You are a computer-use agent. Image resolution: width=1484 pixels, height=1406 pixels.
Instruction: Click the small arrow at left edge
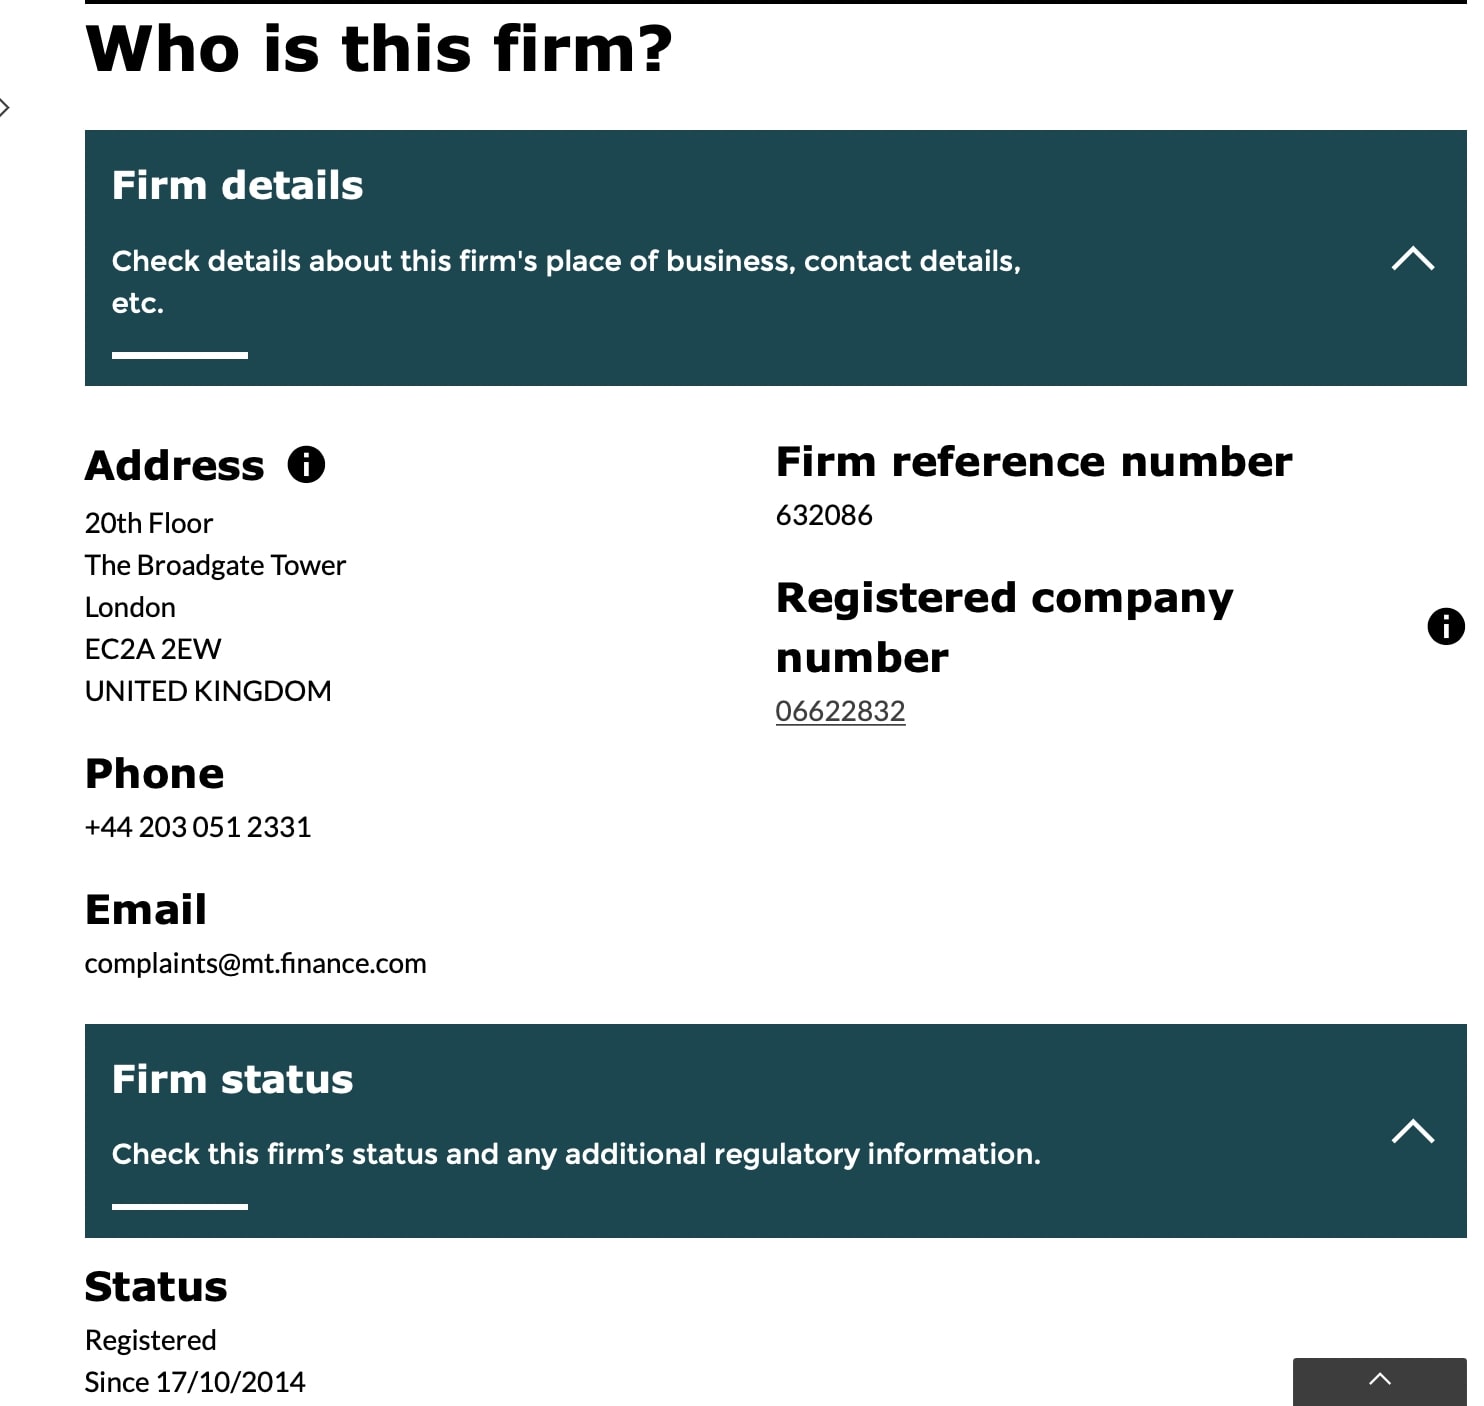5,107
